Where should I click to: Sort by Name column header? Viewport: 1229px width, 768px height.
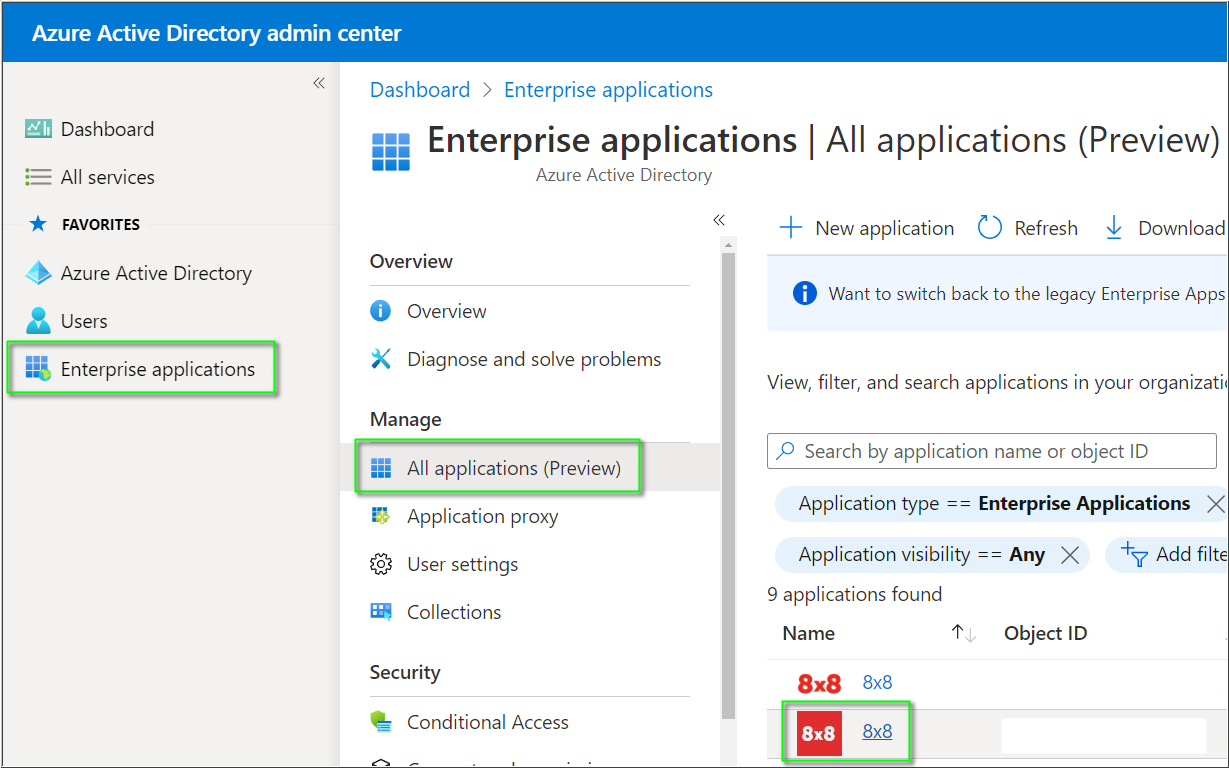[x=808, y=633]
